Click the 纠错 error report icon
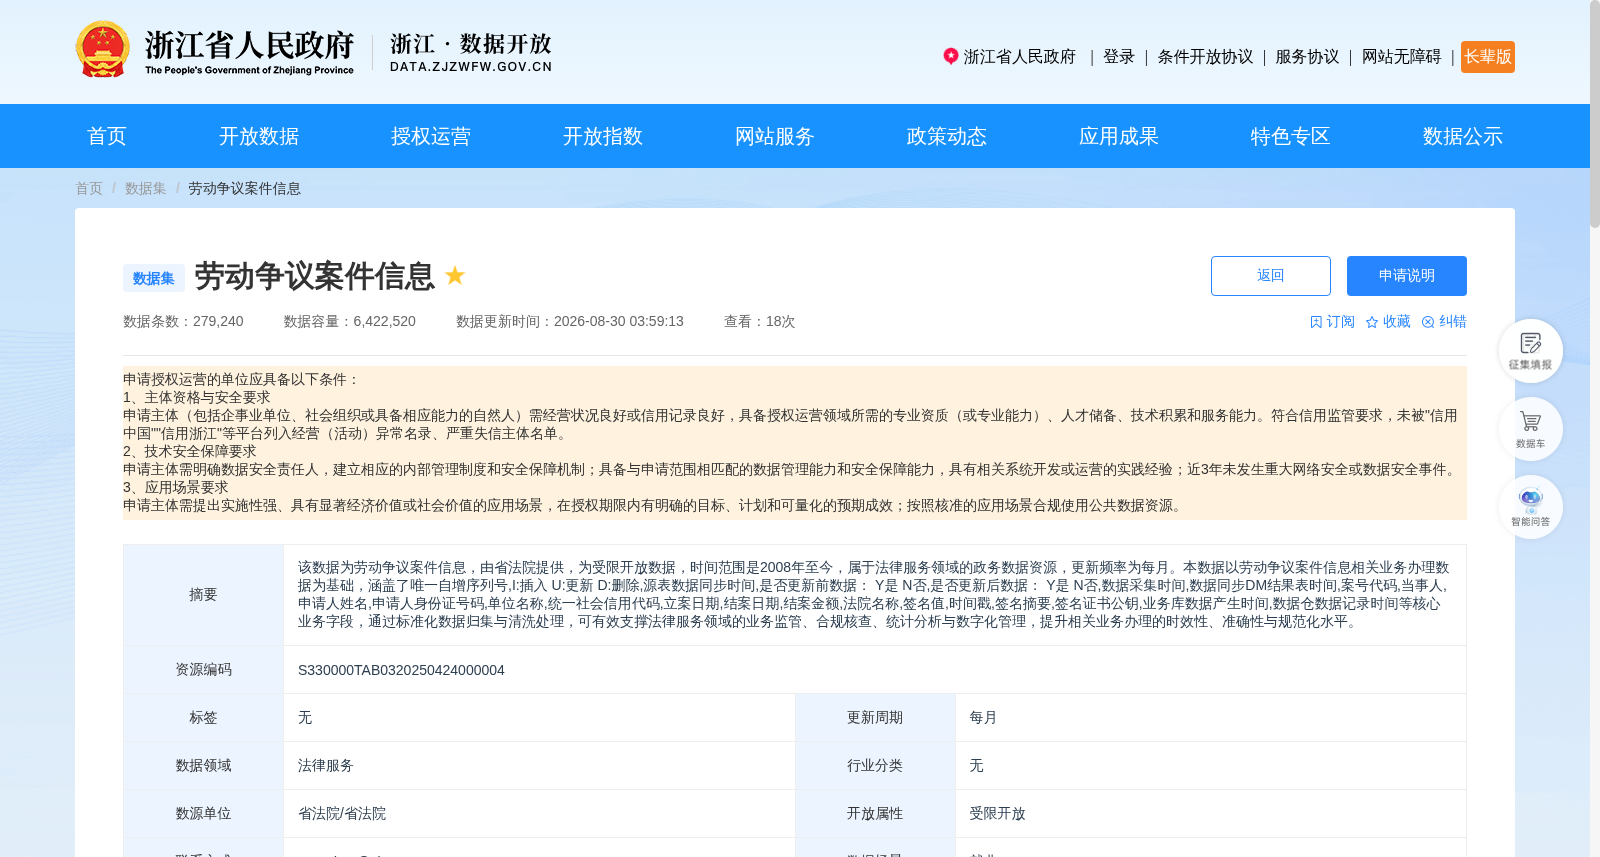 pyautogui.click(x=1428, y=322)
